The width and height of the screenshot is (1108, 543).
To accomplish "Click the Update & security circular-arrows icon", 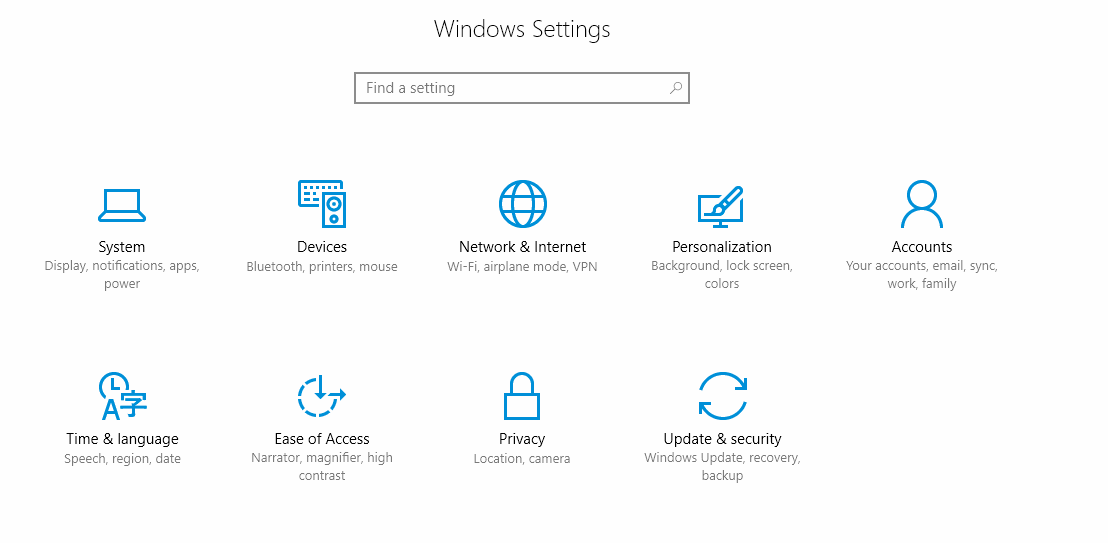I will pos(722,396).
